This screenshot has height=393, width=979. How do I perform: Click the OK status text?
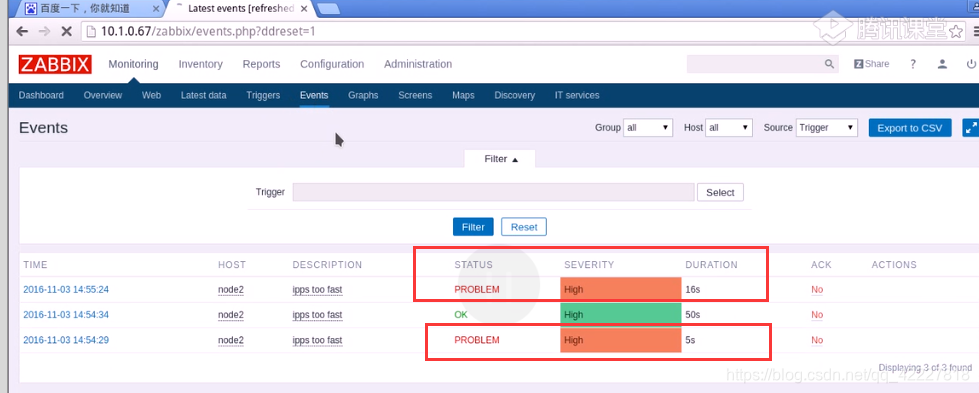click(x=461, y=314)
